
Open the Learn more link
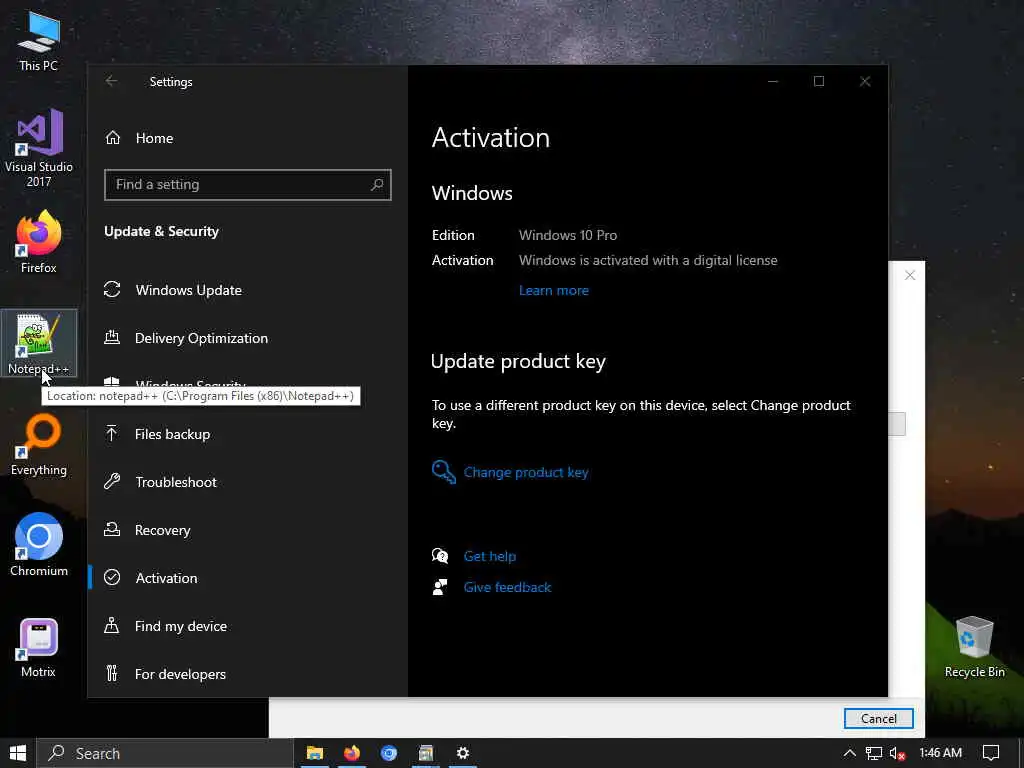click(x=554, y=291)
